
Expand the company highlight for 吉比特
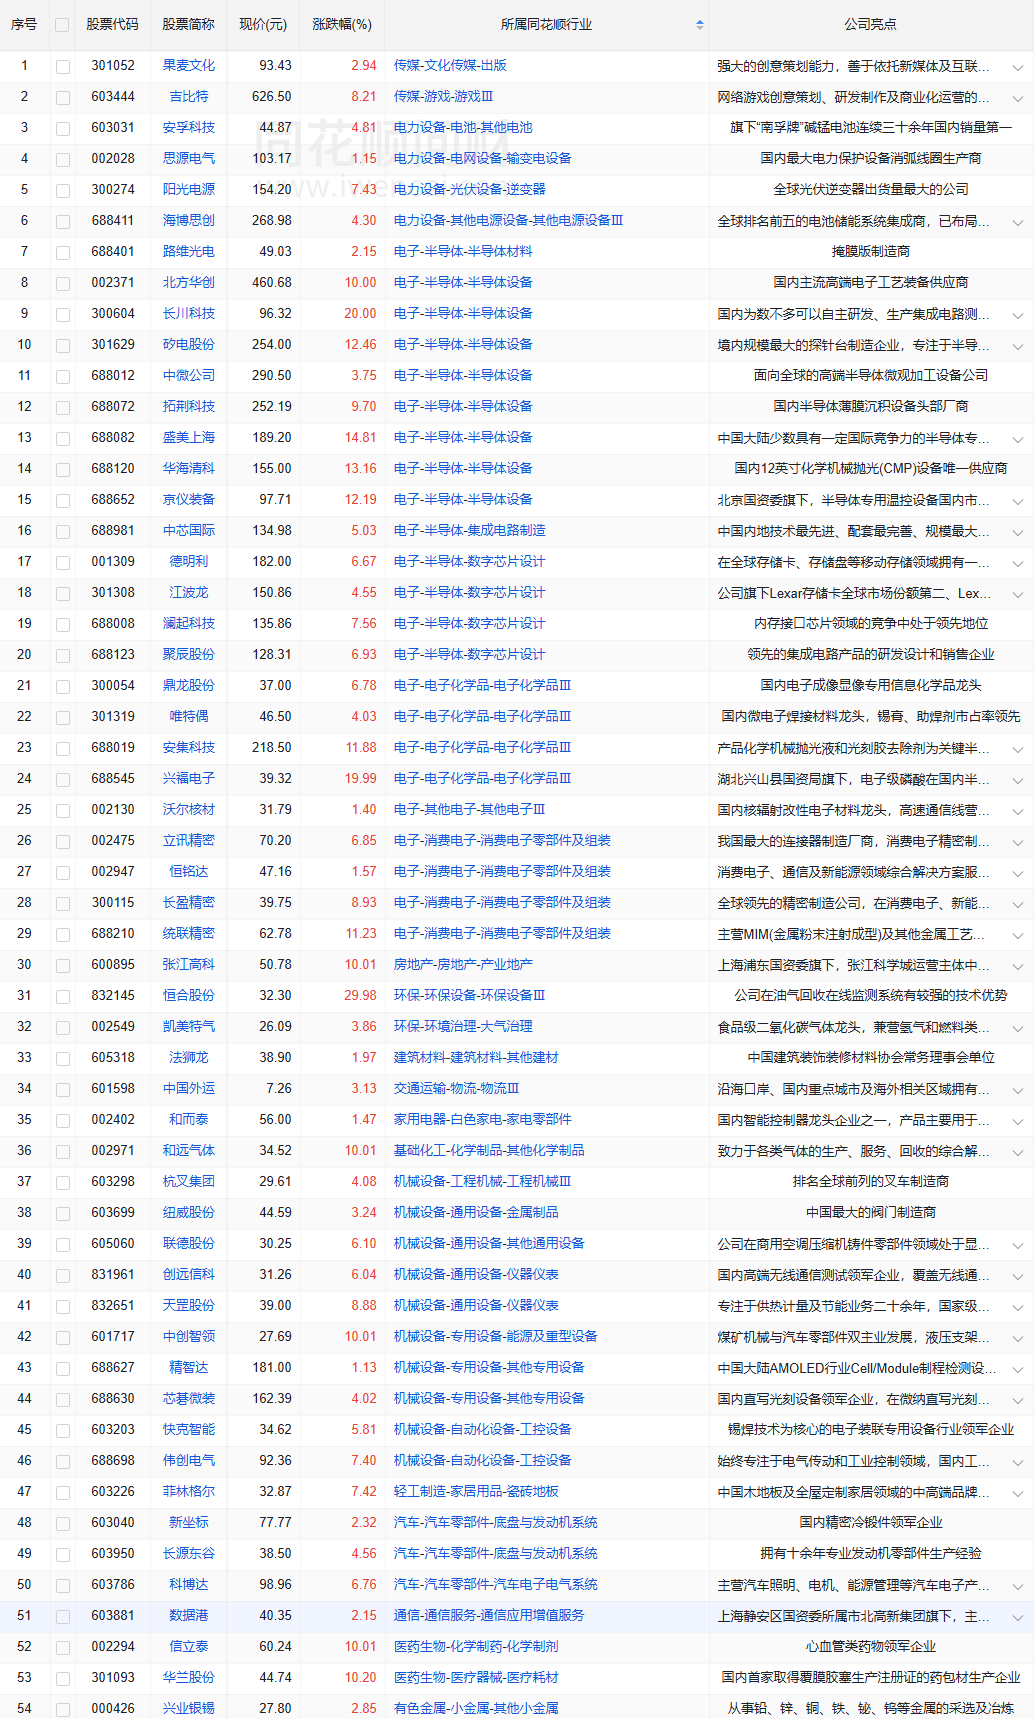coord(1017,98)
